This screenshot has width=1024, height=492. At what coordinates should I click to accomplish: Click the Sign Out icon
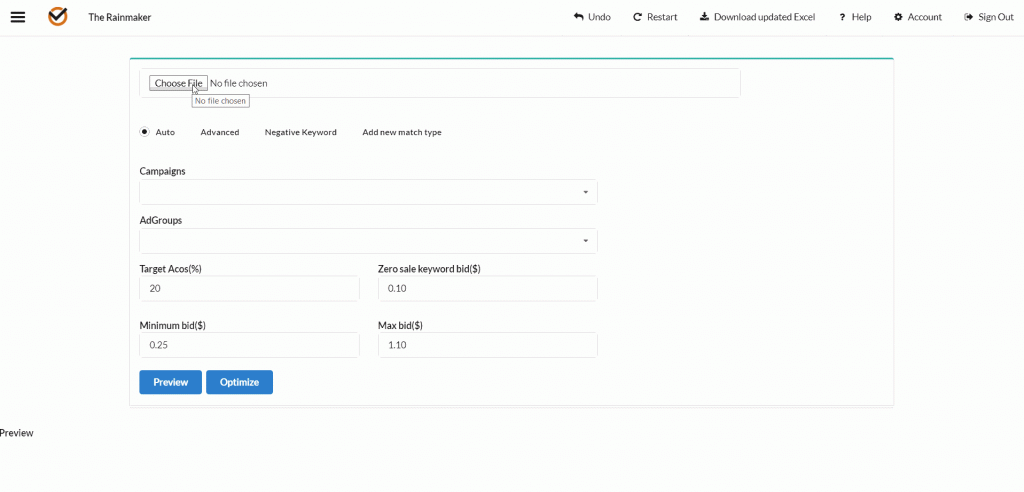coord(969,17)
